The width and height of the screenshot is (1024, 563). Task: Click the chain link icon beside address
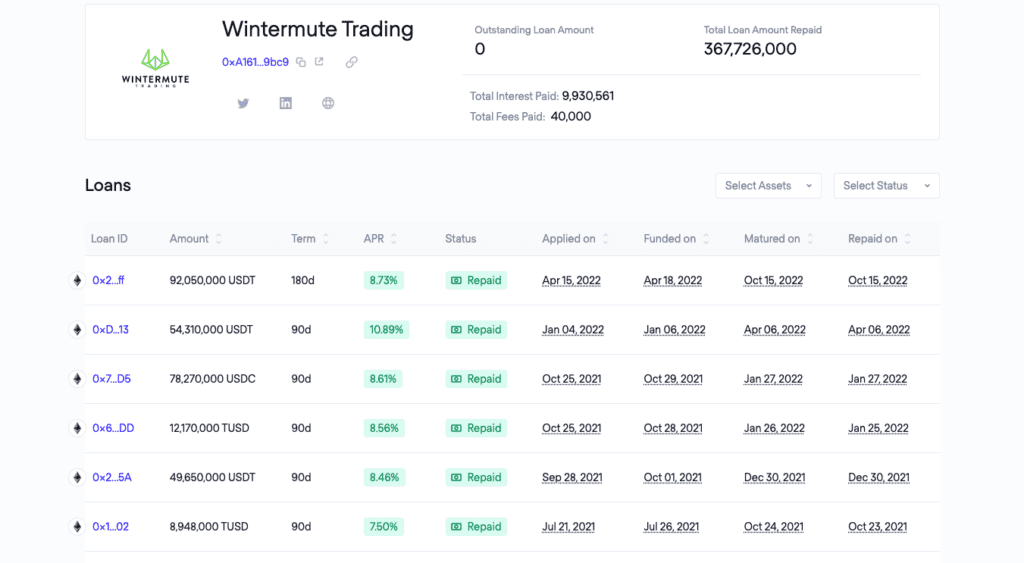[351, 62]
